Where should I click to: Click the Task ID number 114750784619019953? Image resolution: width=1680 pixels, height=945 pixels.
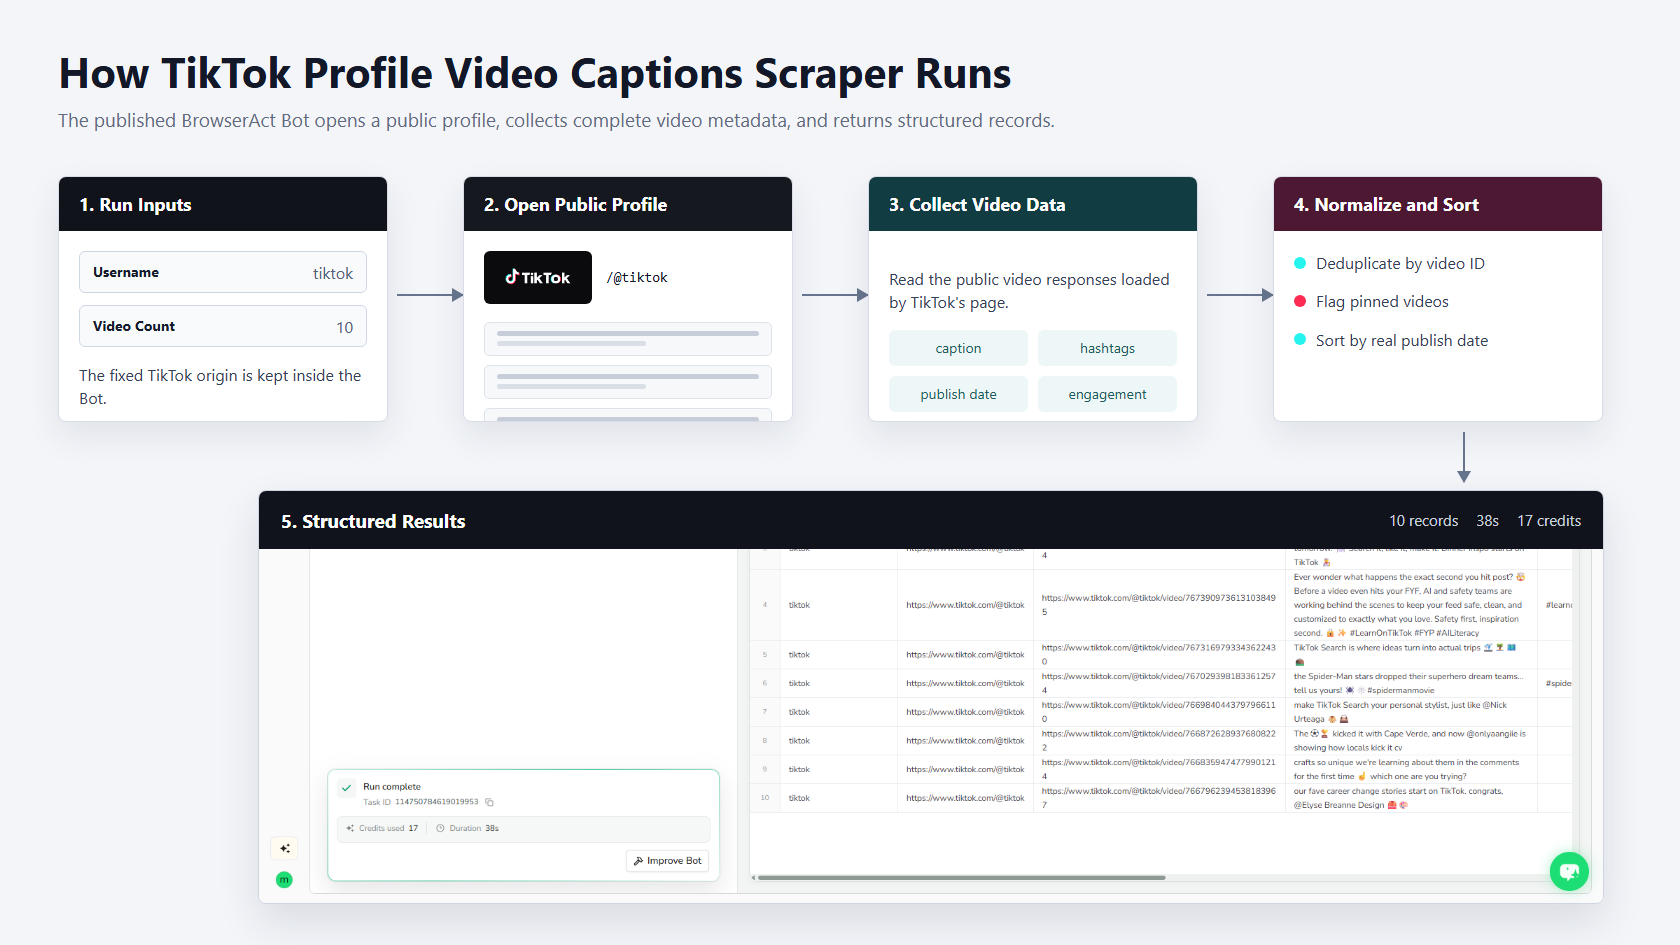(436, 802)
